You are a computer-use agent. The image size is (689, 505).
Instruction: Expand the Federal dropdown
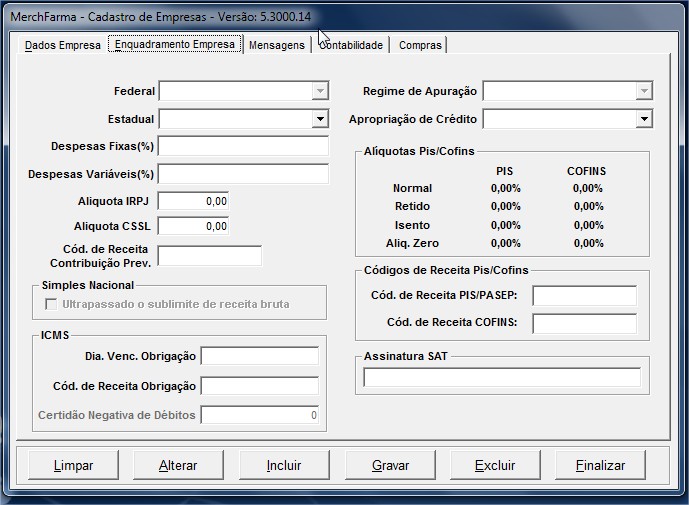pos(319,91)
